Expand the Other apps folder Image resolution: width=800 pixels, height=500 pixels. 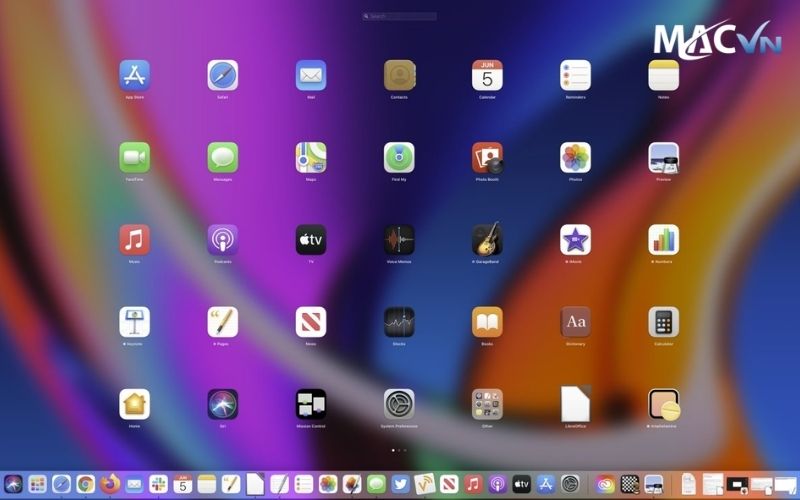pos(487,404)
